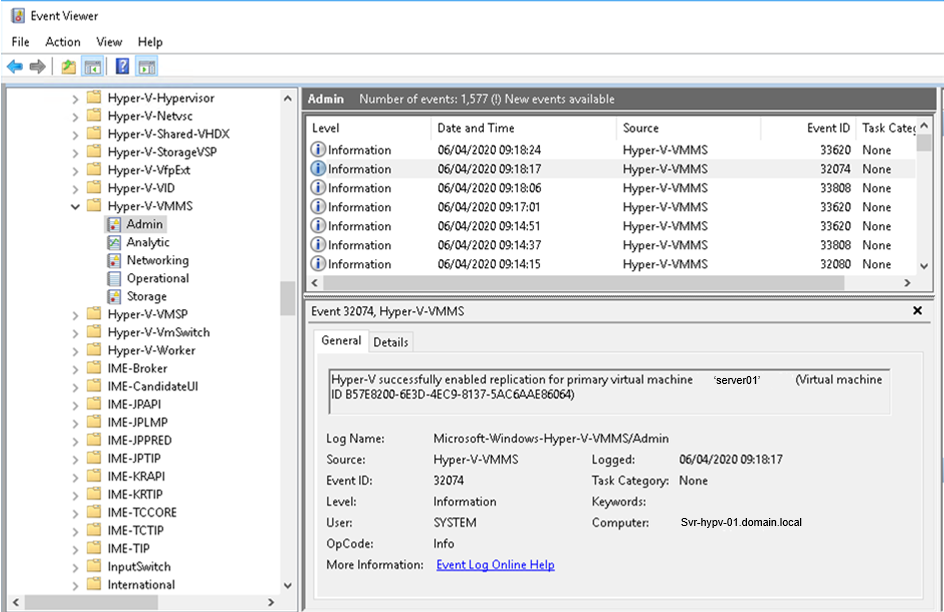Viewport: 944px width, 612px height.
Task: Expand the Hyper-V-Worker folder
Action: click(x=75, y=351)
